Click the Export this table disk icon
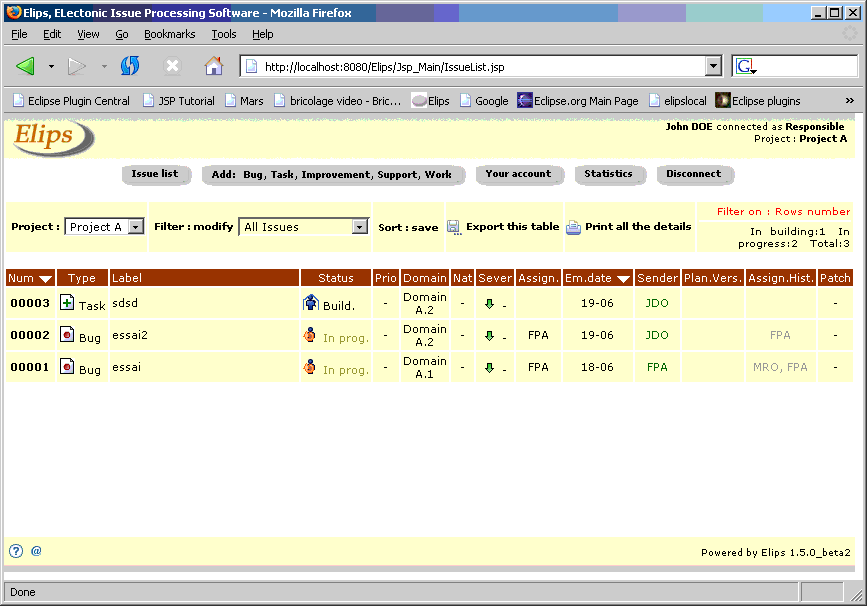The image size is (867, 606). point(453,227)
